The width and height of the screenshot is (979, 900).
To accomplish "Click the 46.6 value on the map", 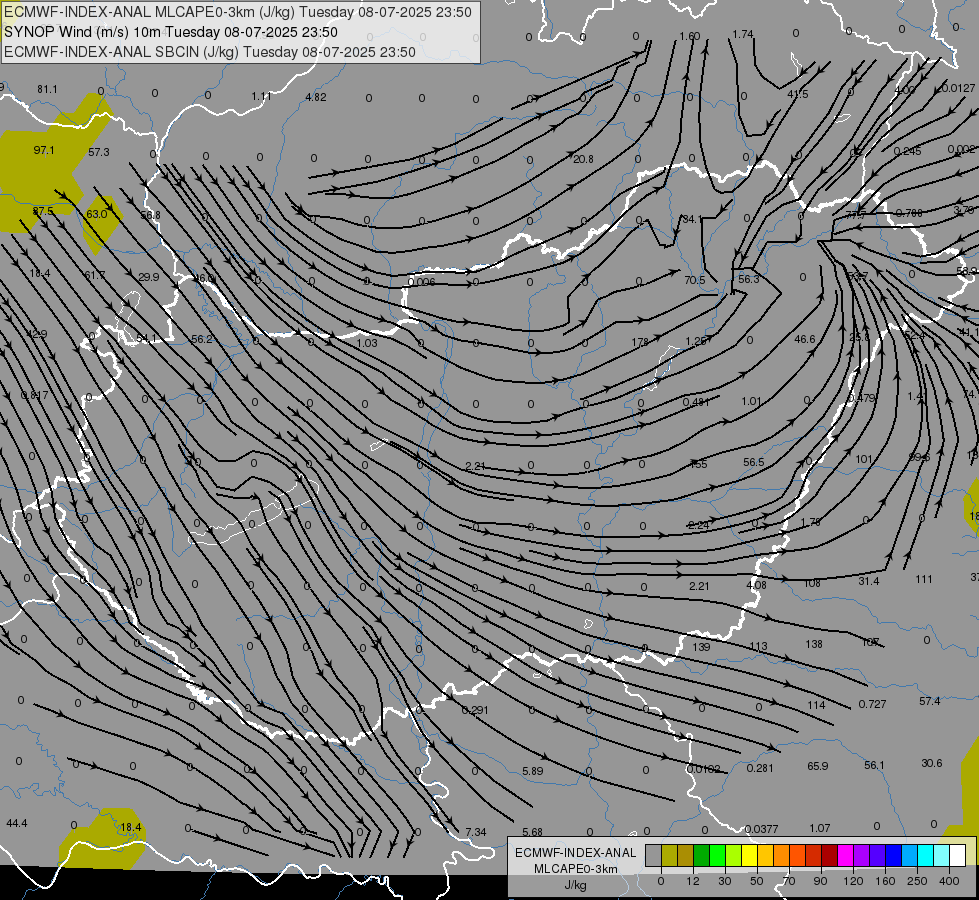I will [x=805, y=339].
